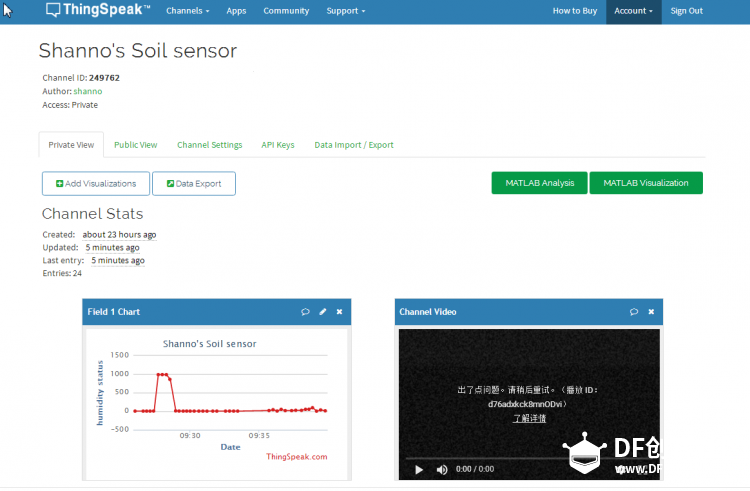Click the Channel Stats heading
The image size is (750, 491).
point(92,214)
